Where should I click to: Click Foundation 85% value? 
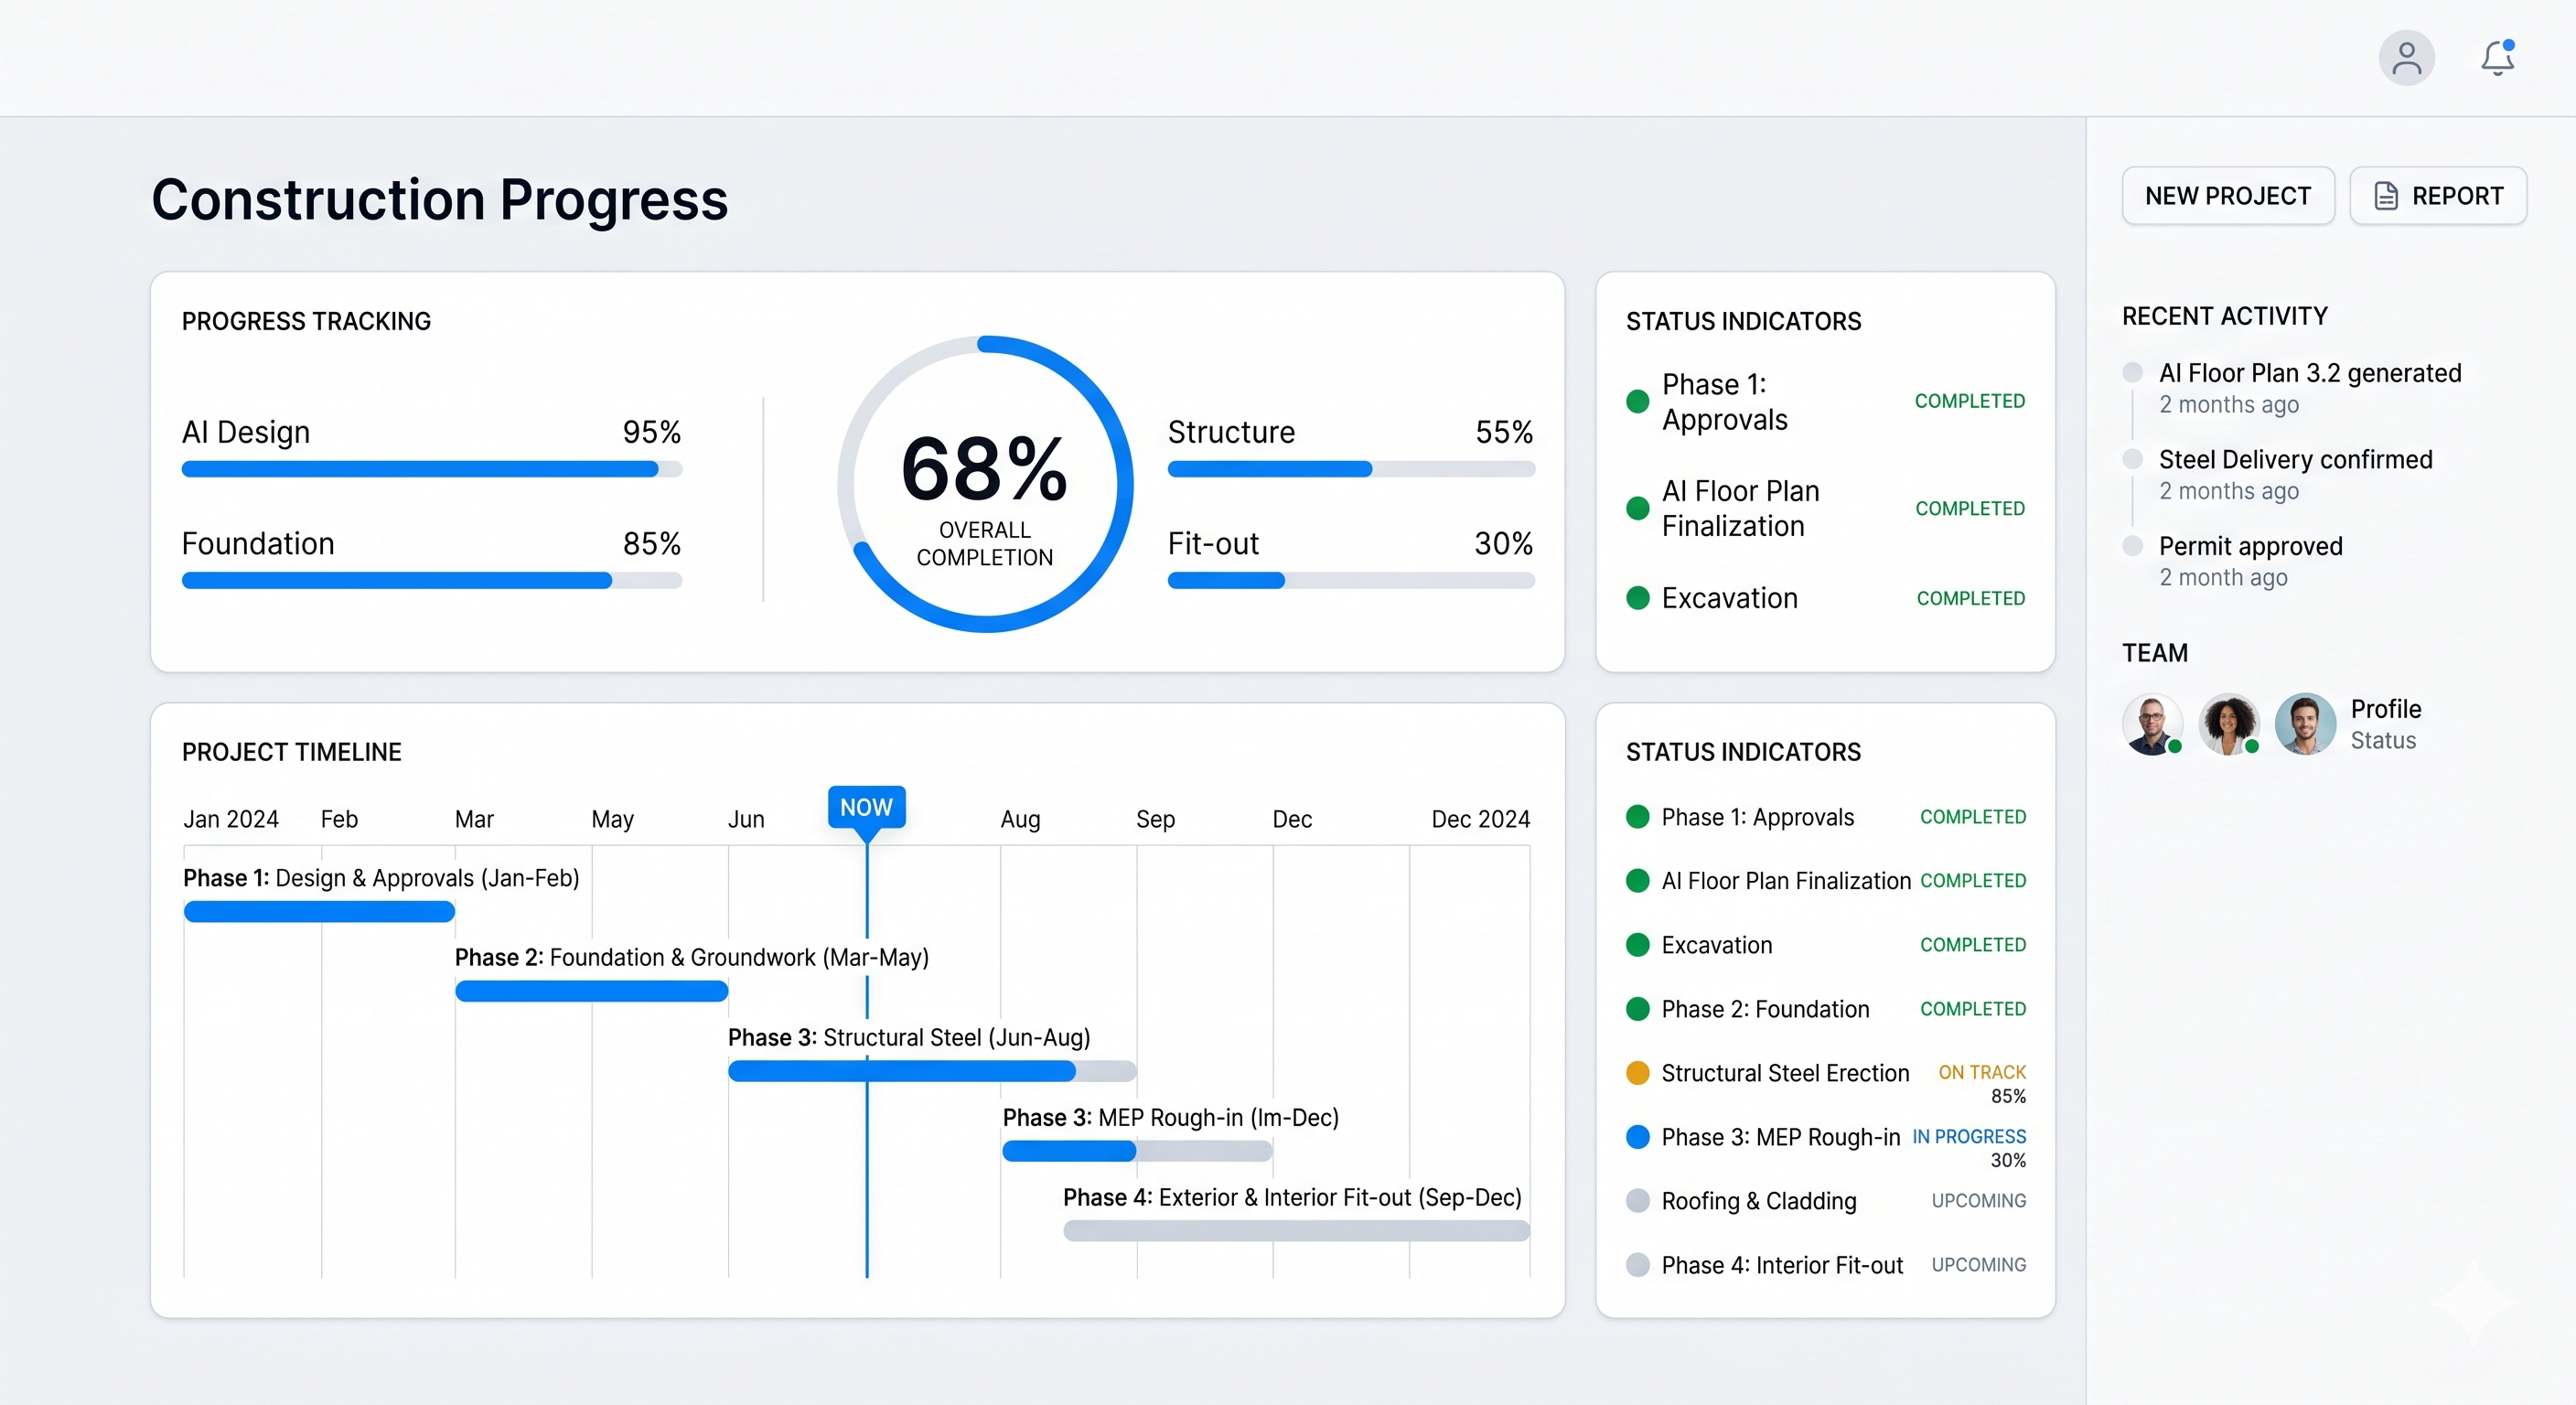(652, 544)
